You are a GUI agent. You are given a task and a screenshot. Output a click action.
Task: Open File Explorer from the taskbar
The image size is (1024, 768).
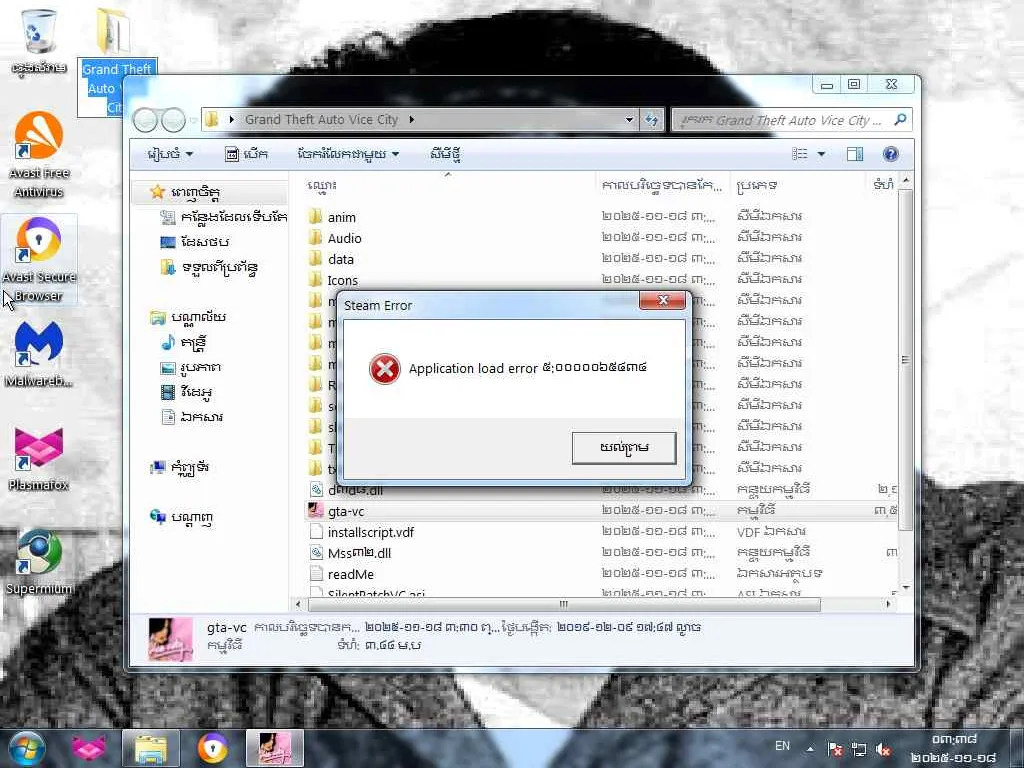151,748
